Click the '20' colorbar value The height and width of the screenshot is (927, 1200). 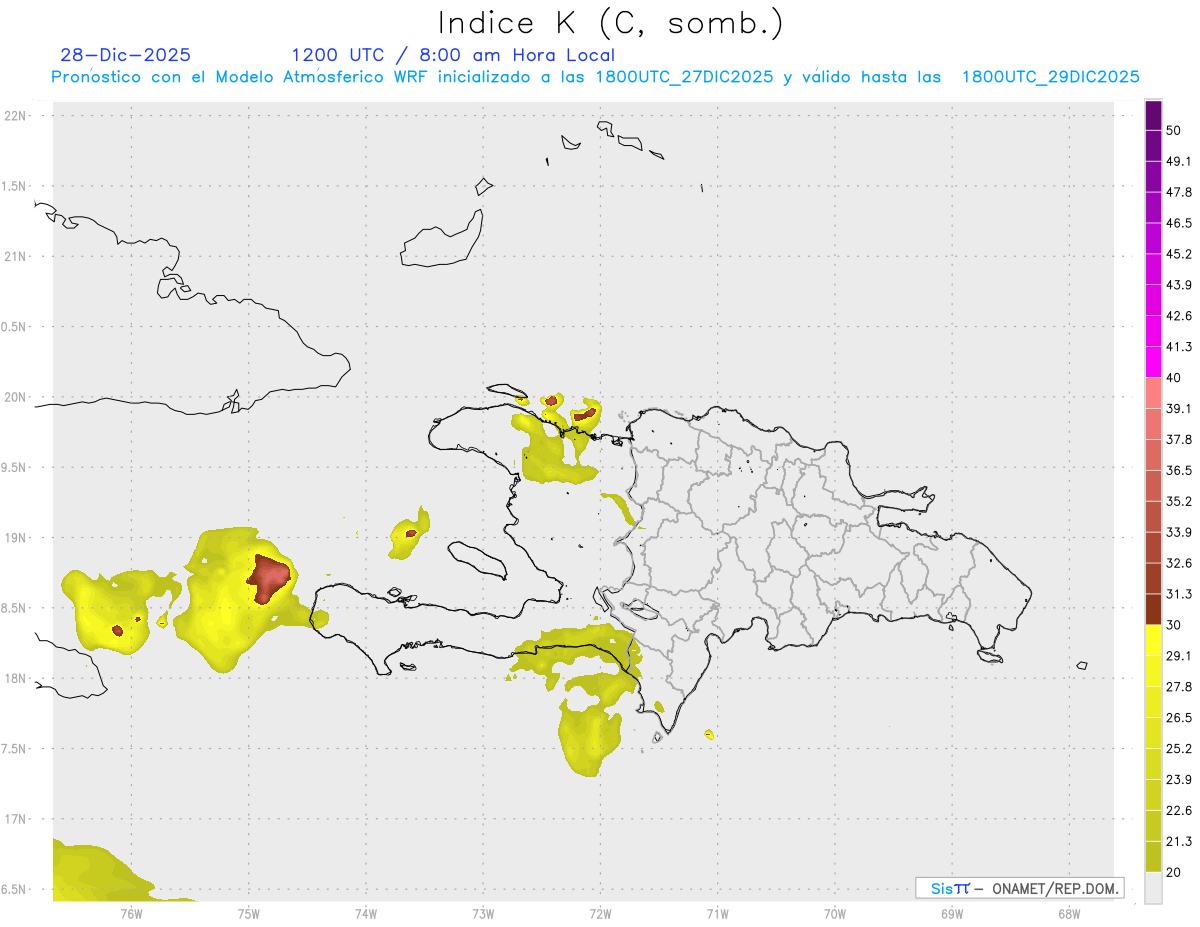click(1173, 873)
